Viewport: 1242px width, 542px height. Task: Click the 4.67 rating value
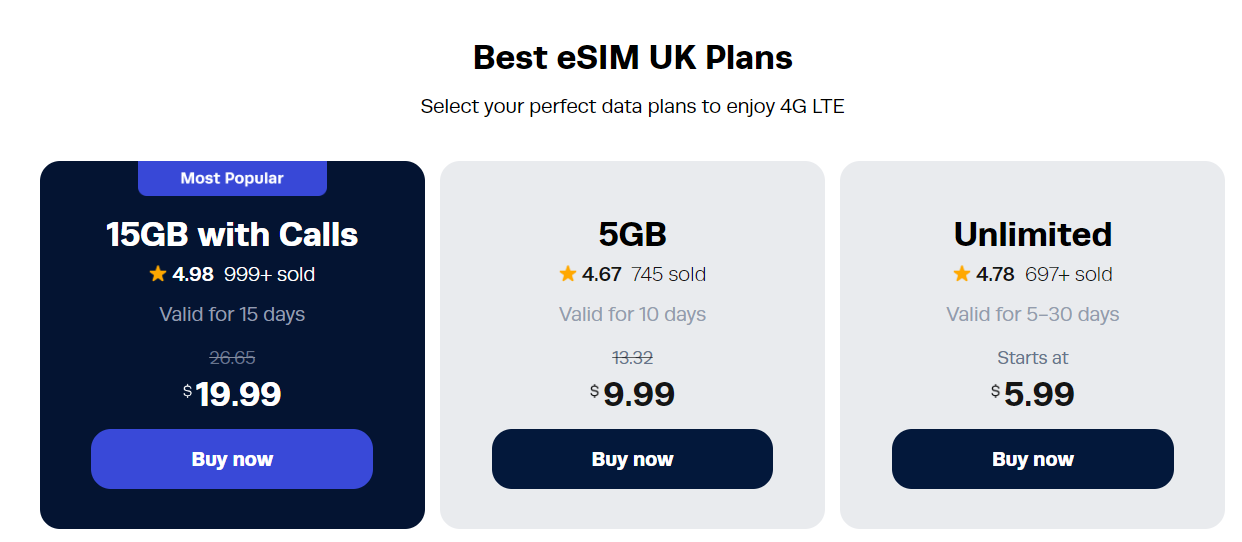click(602, 274)
